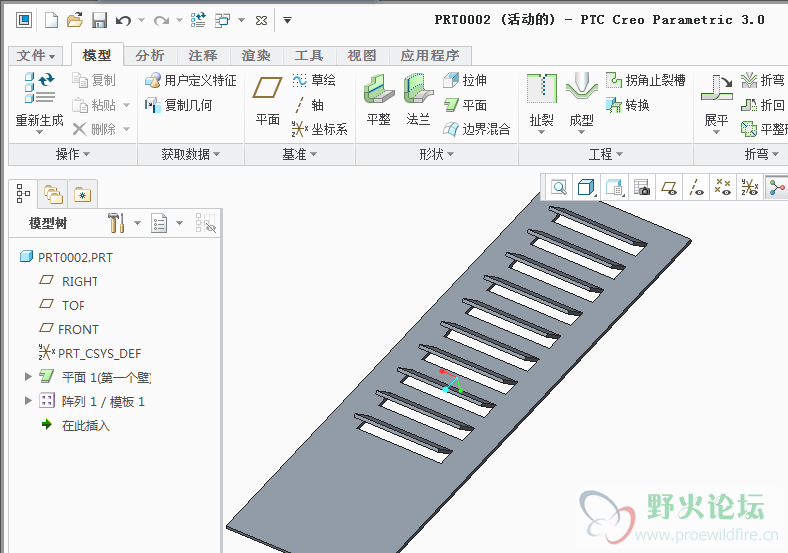Screen dimensions: 788x553
Task: Switch to the 分析 tab
Action: pyautogui.click(x=150, y=55)
